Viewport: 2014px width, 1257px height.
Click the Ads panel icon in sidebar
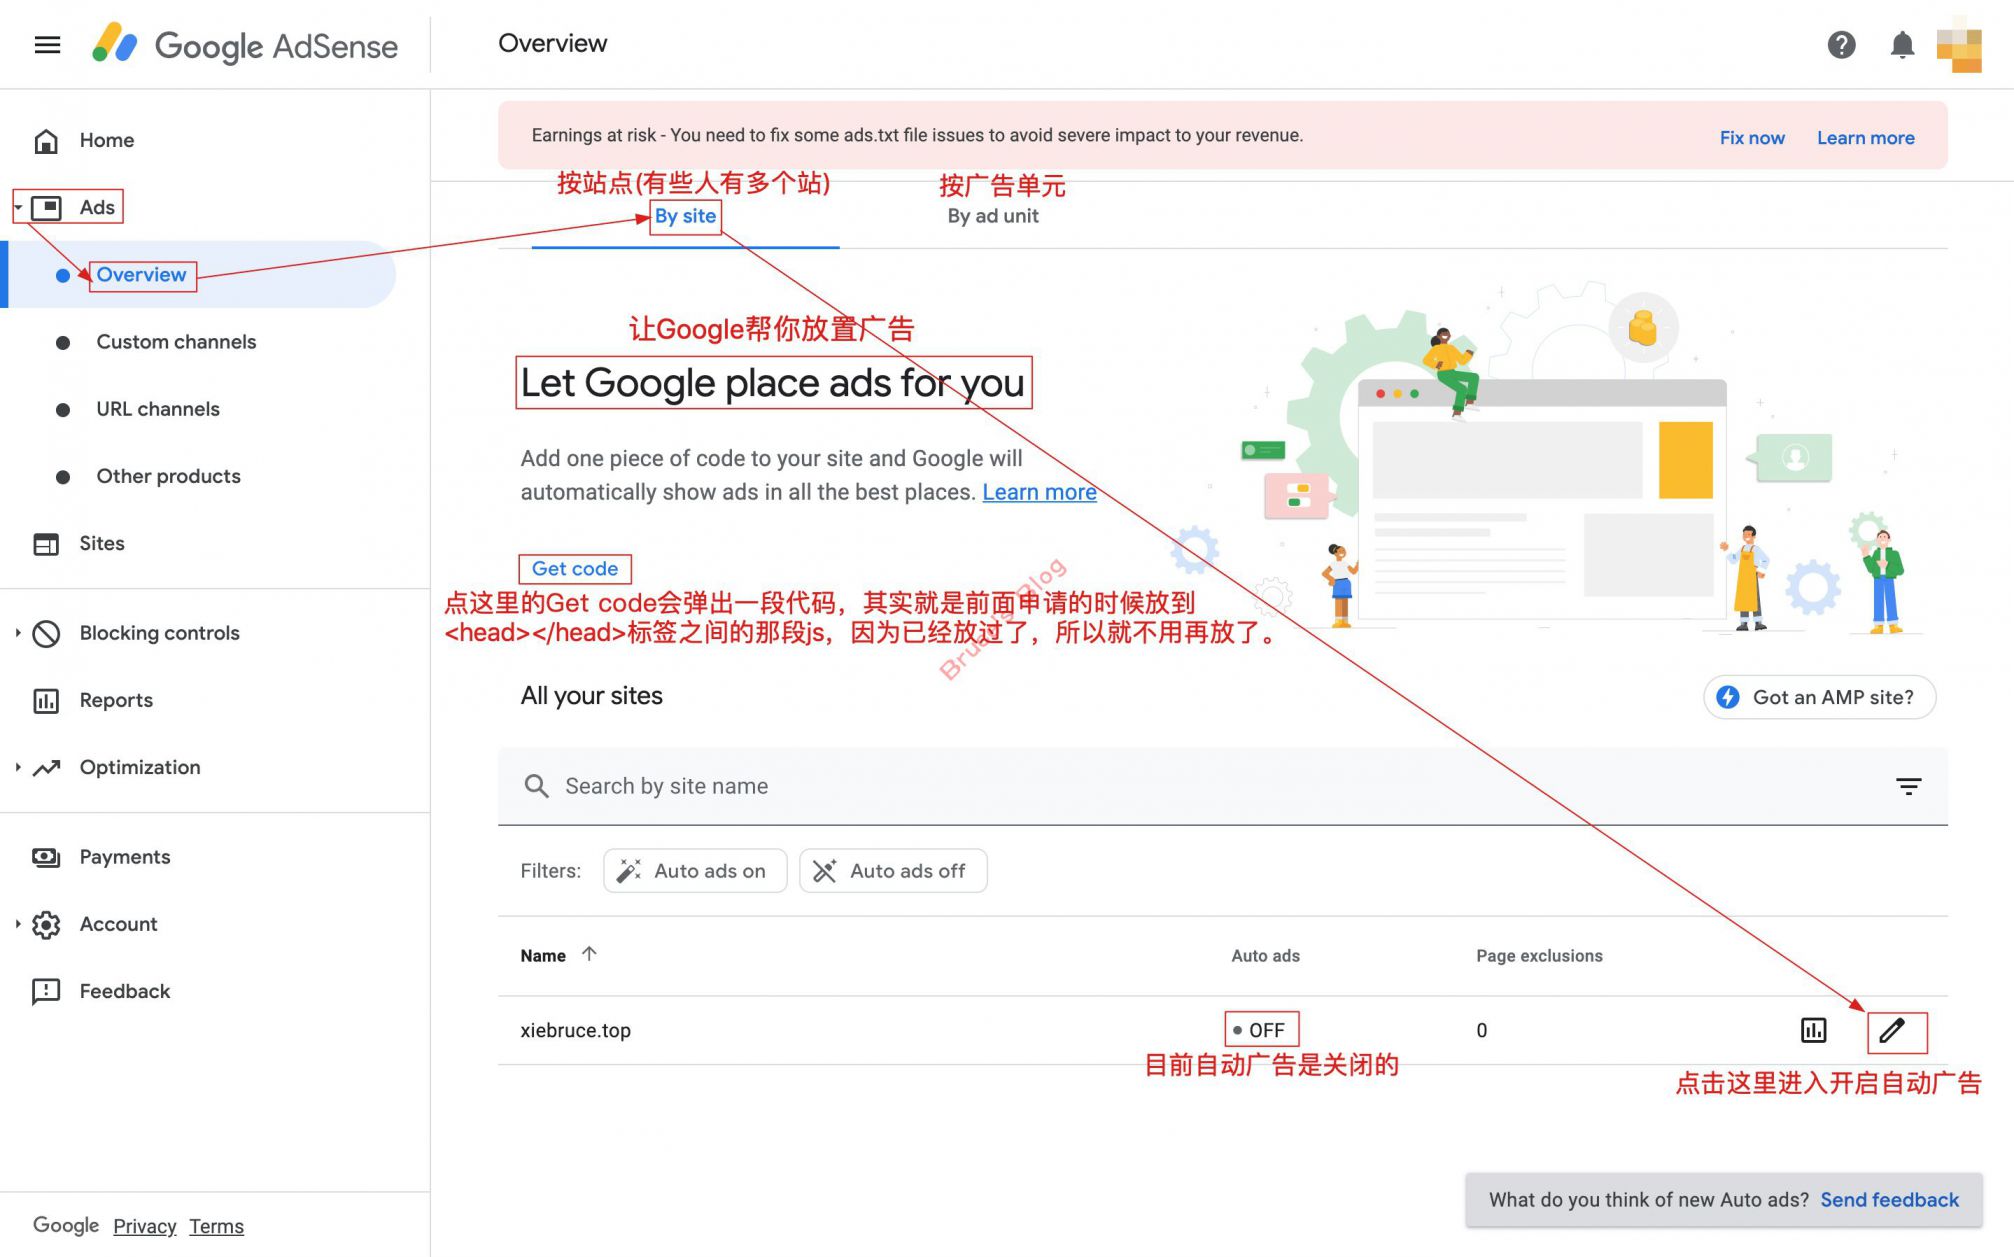point(46,208)
